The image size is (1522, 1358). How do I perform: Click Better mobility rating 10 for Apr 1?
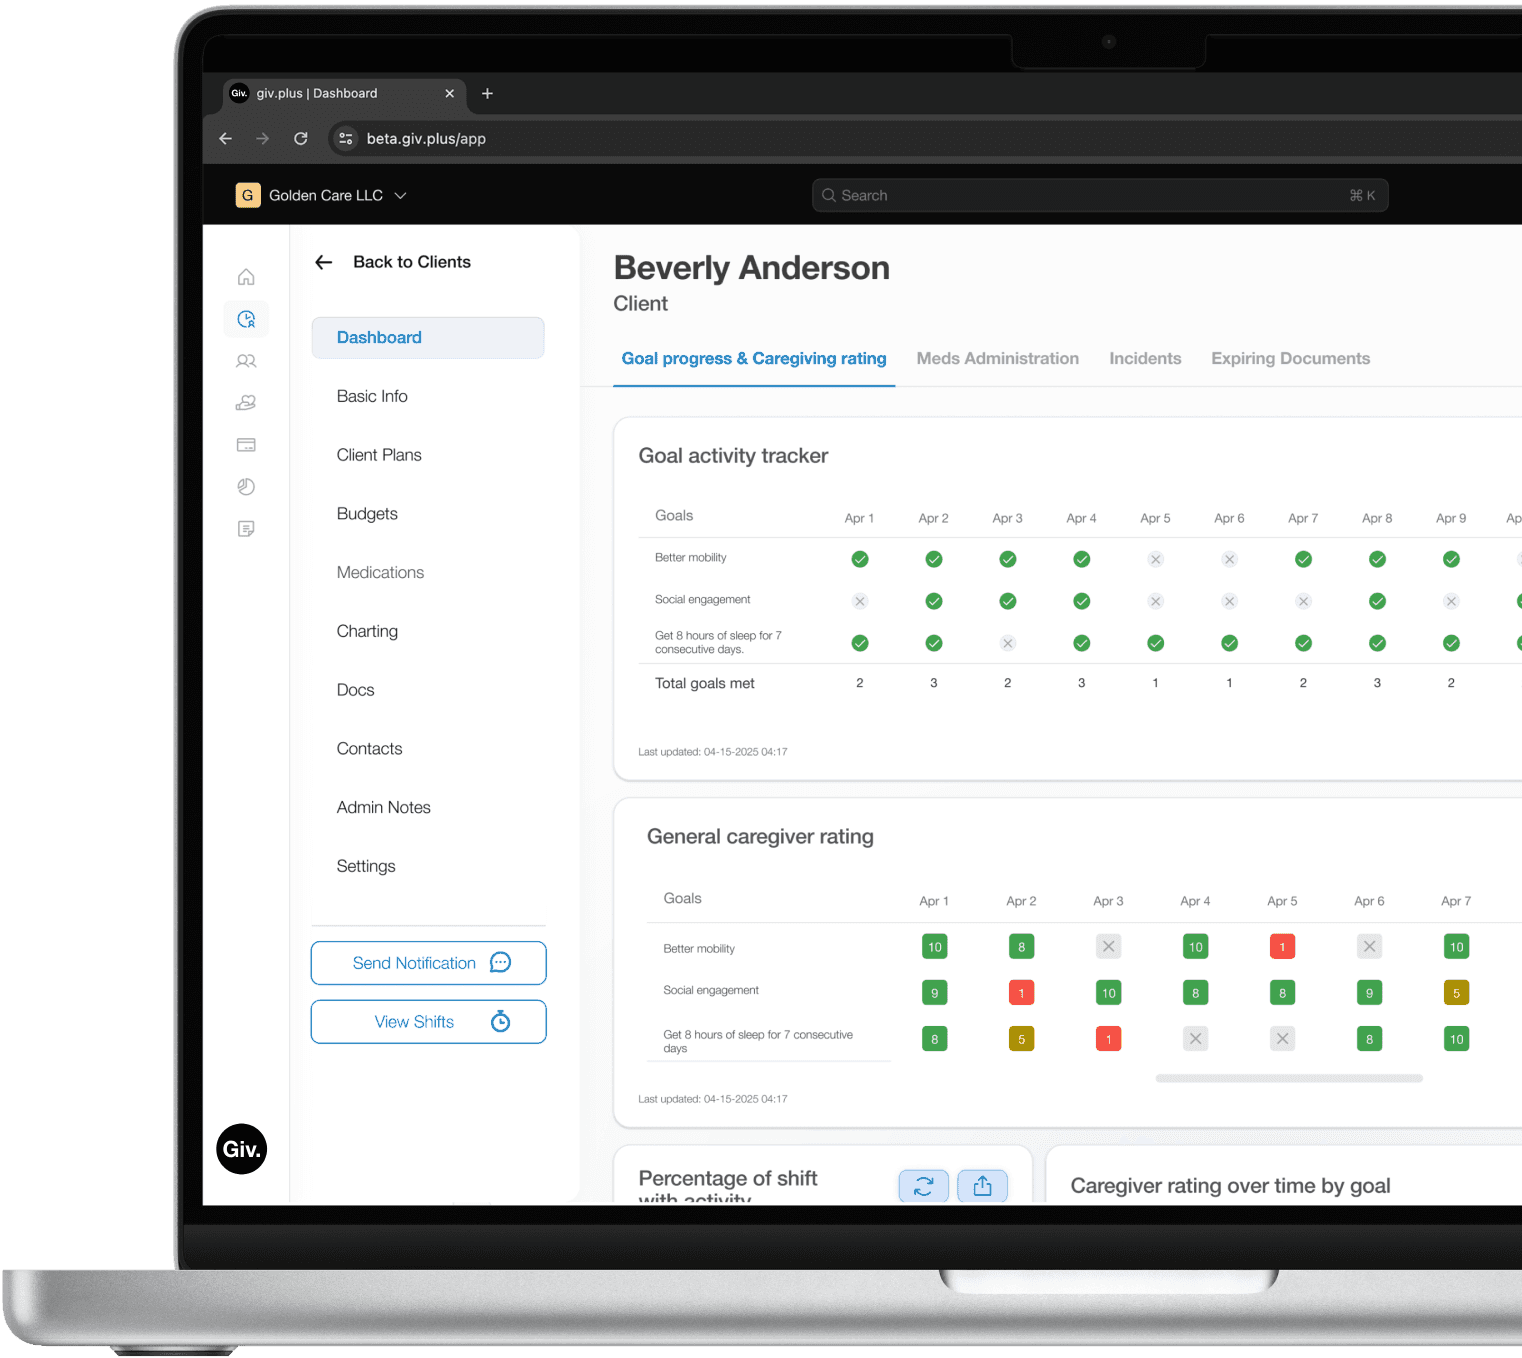[x=934, y=947]
